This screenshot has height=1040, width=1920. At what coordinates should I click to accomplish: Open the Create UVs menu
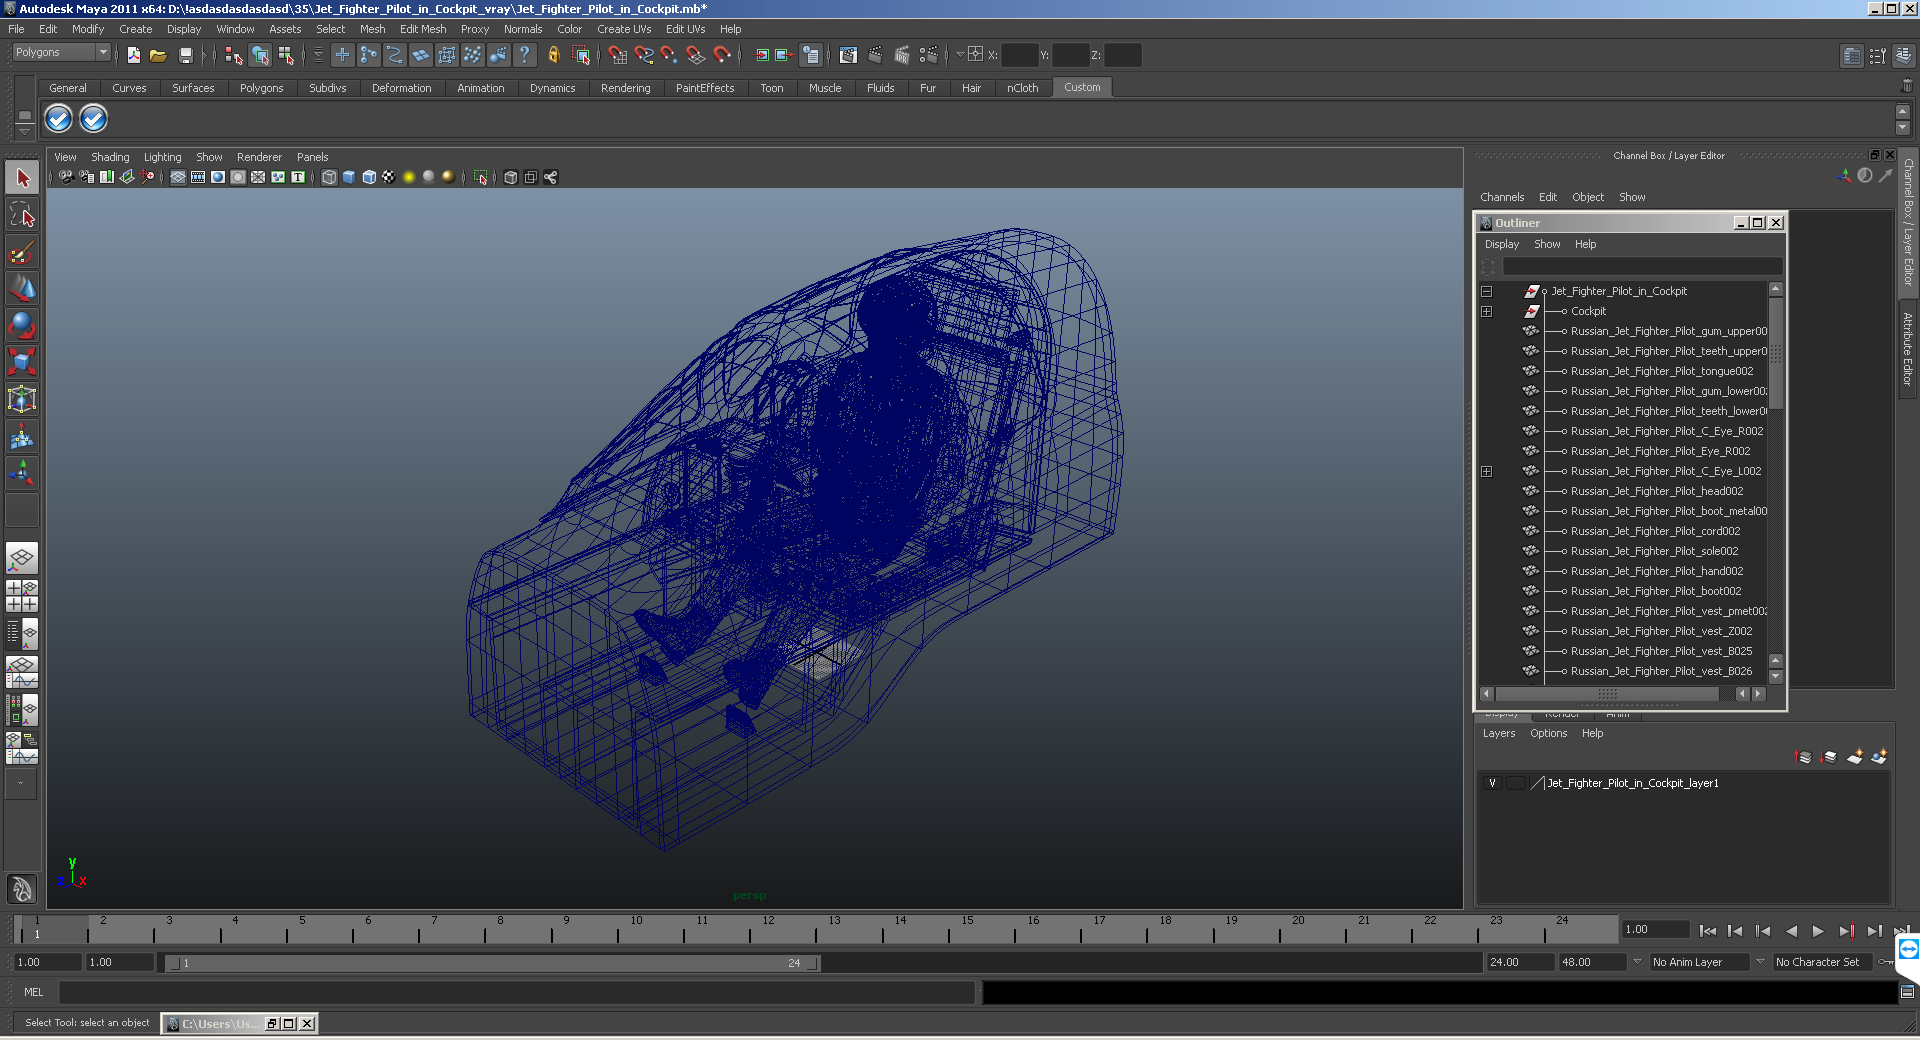624,29
